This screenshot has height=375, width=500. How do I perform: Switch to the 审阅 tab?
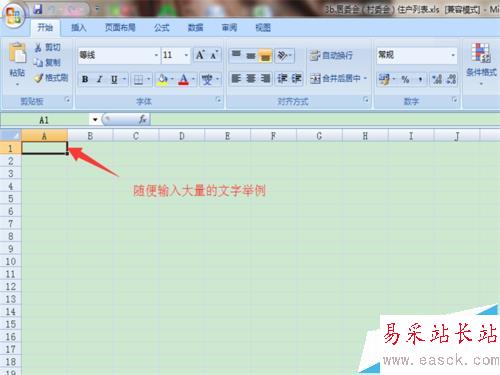tap(229, 27)
